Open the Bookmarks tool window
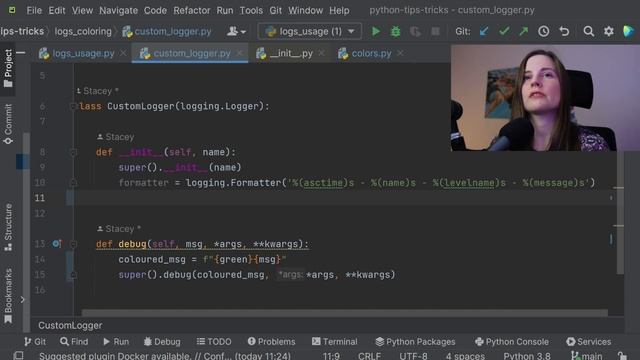This screenshot has height=360, width=640. point(8,296)
